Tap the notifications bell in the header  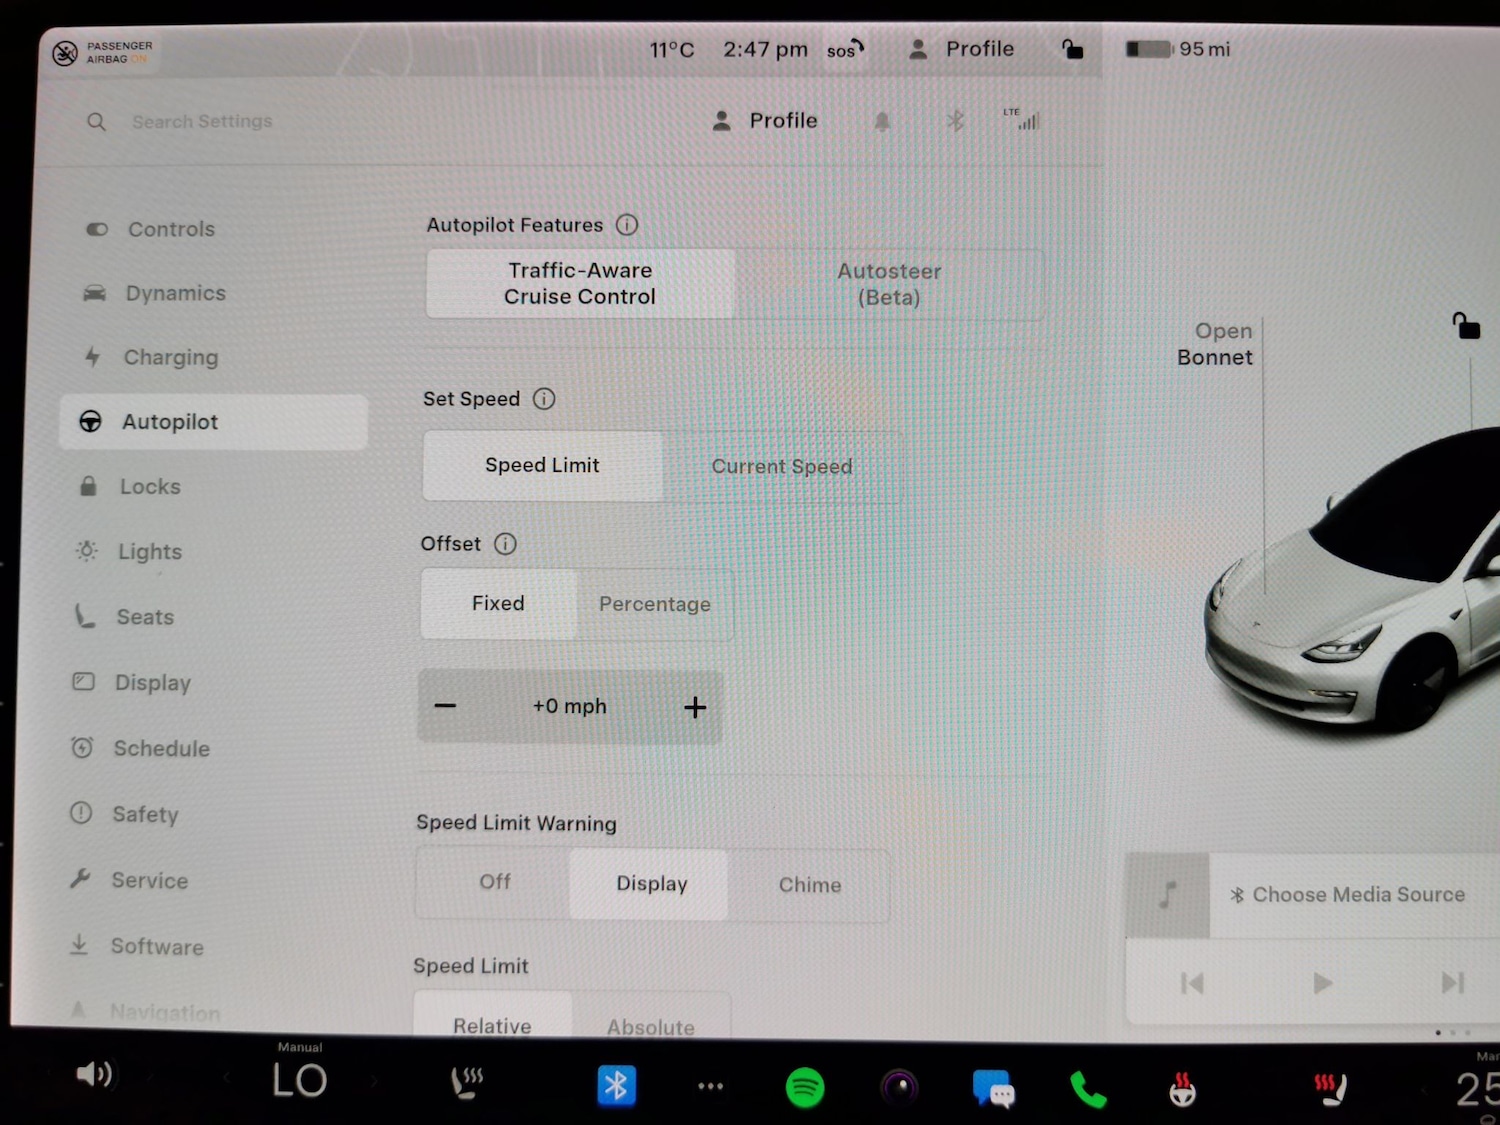click(x=882, y=121)
